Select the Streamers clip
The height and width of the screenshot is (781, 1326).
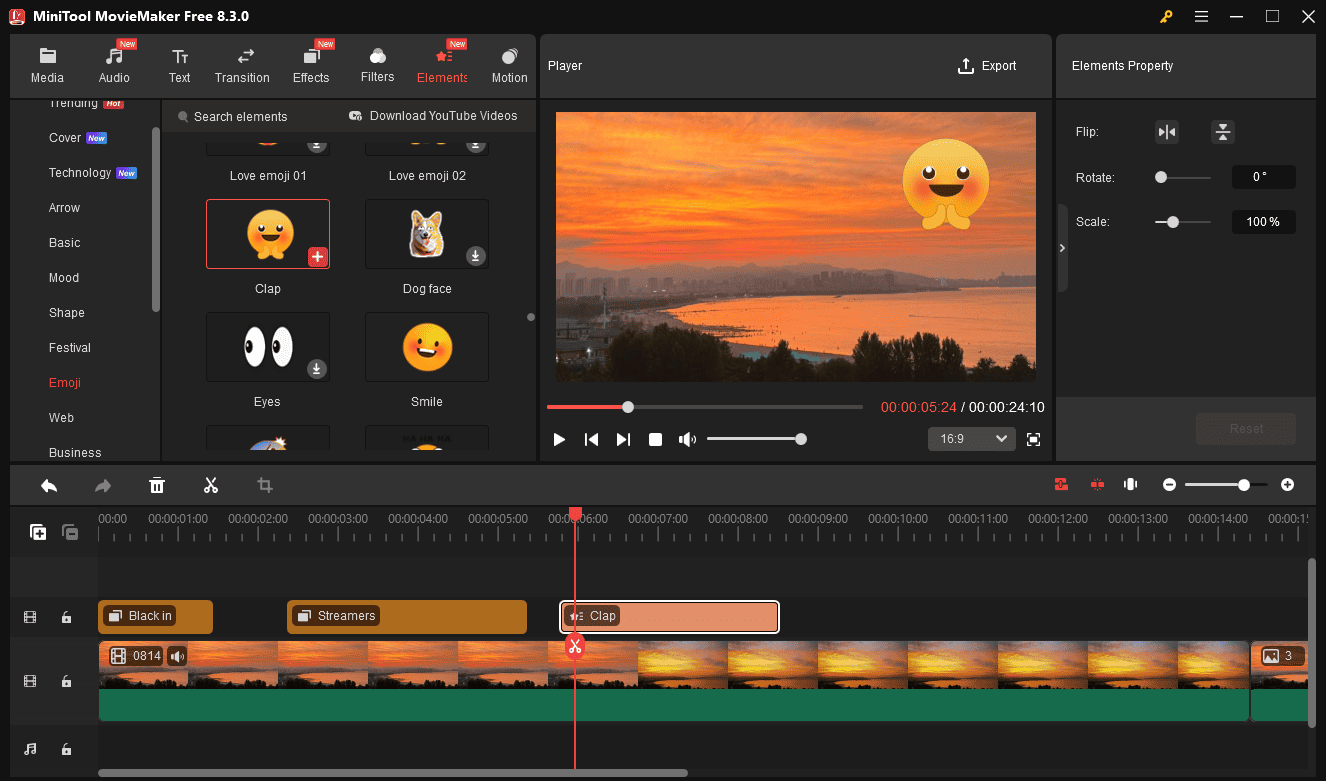(x=407, y=617)
